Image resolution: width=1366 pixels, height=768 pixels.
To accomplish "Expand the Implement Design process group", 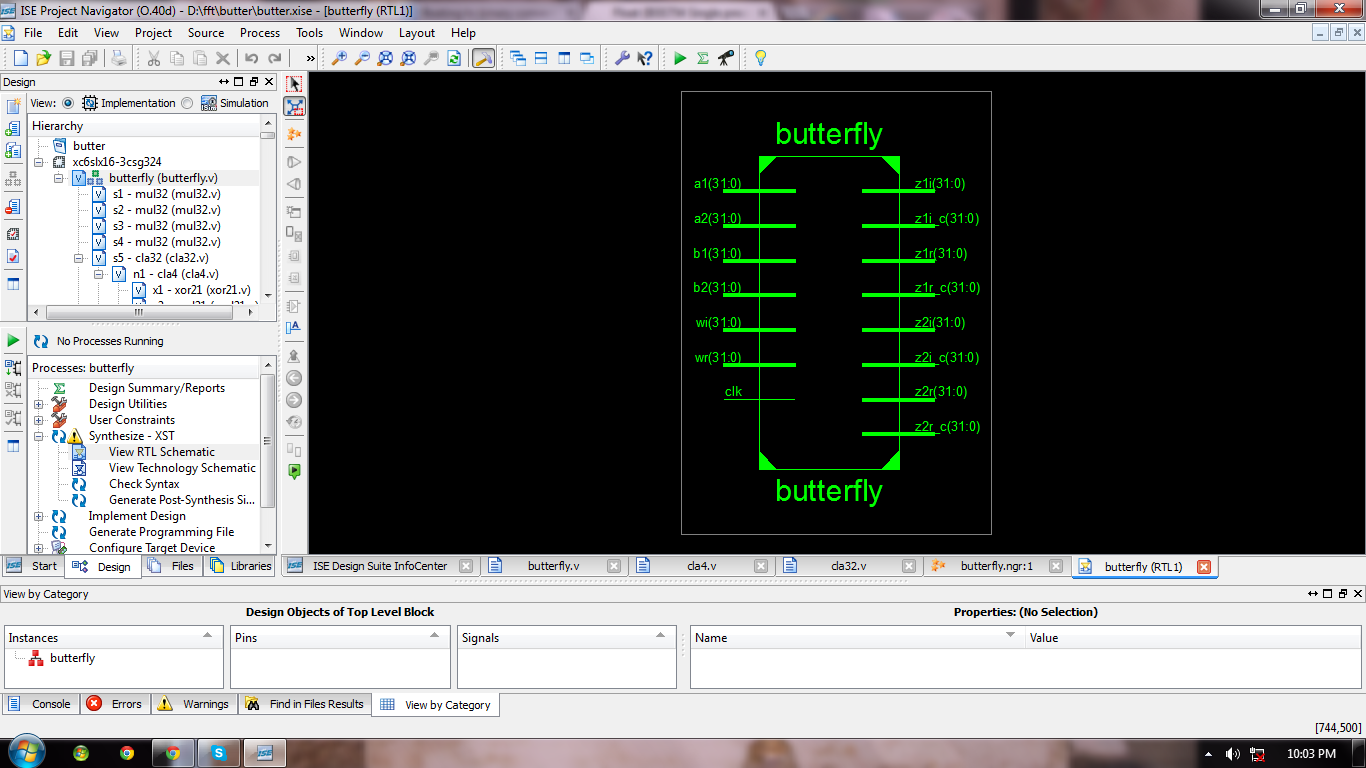I will pyautogui.click(x=37, y=515).
